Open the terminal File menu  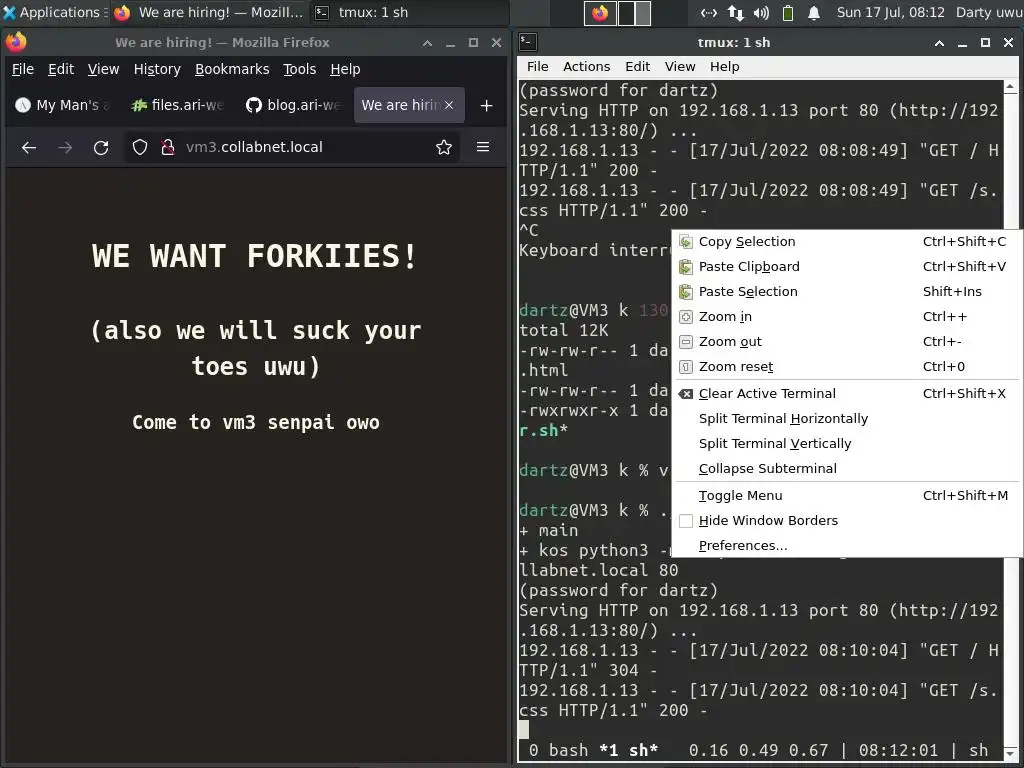(537, 67)
